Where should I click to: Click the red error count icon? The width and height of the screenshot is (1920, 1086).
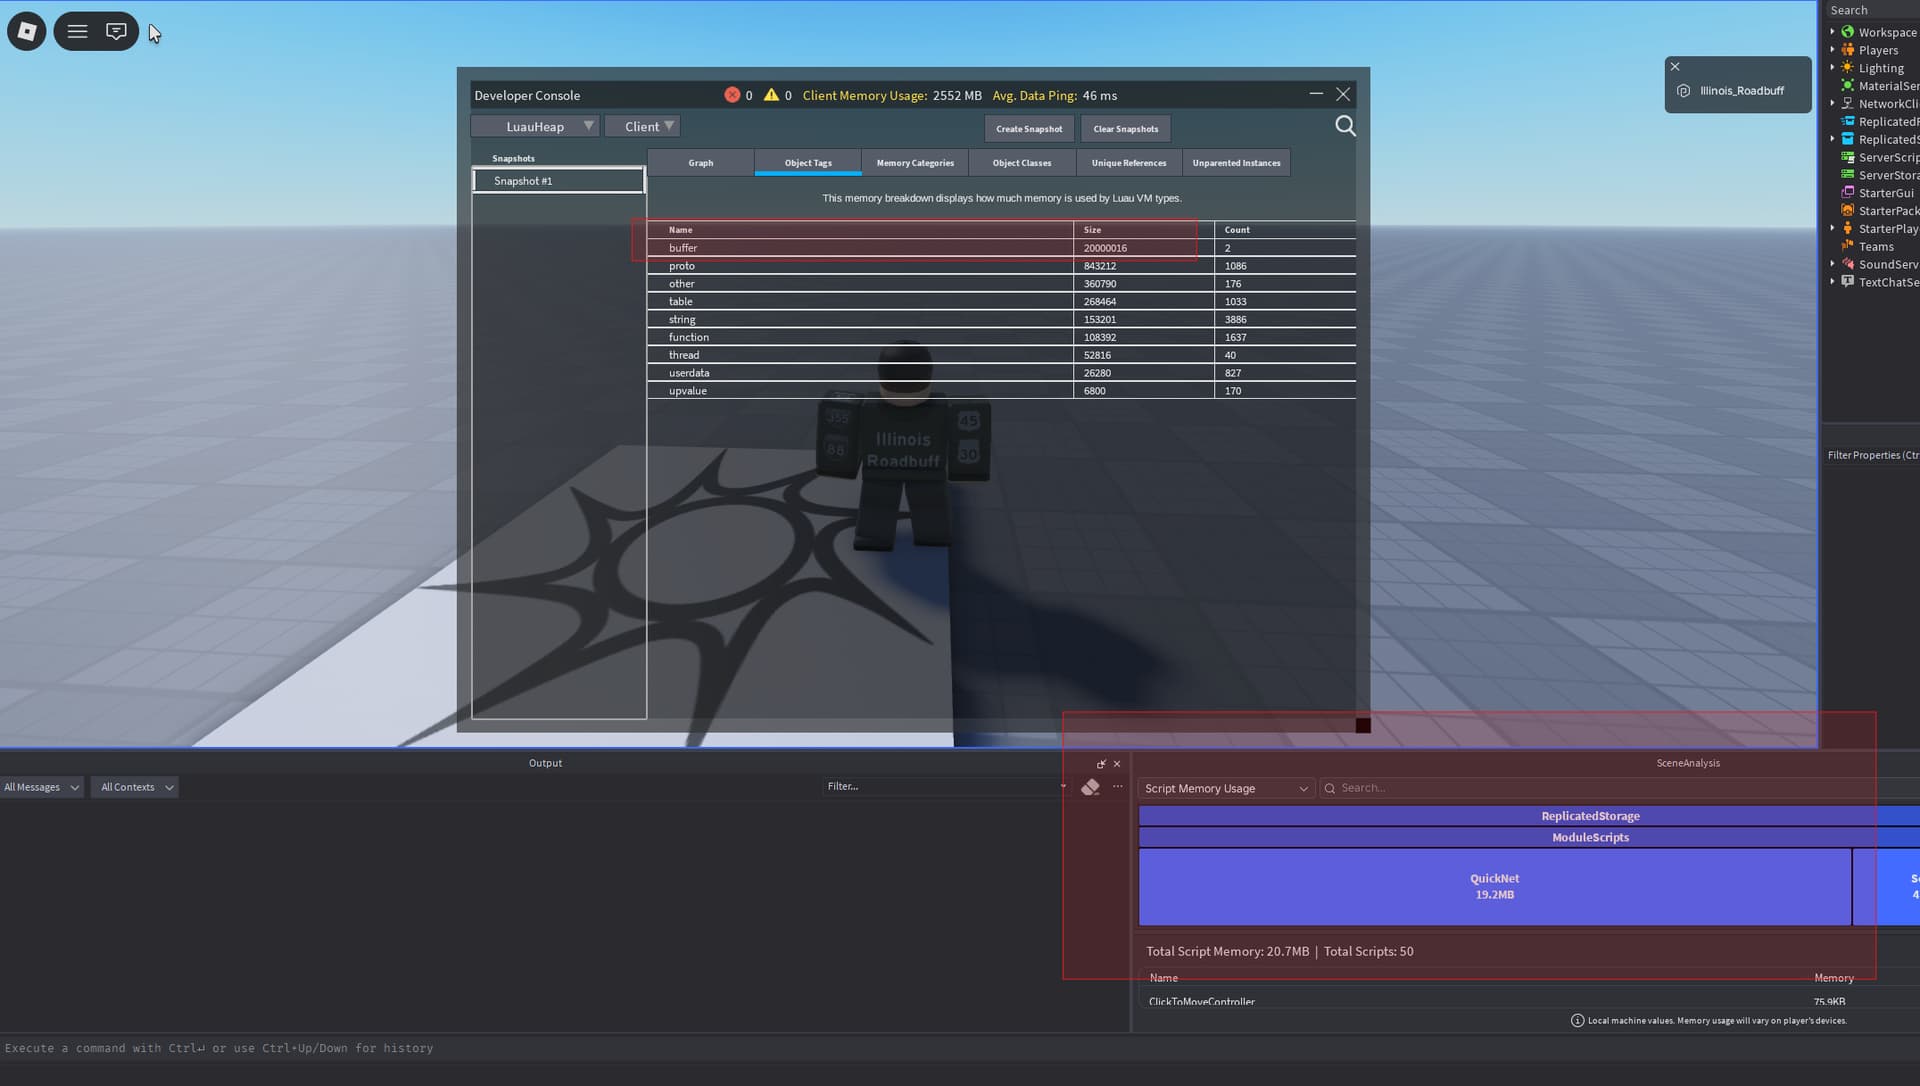coord(732,95)
